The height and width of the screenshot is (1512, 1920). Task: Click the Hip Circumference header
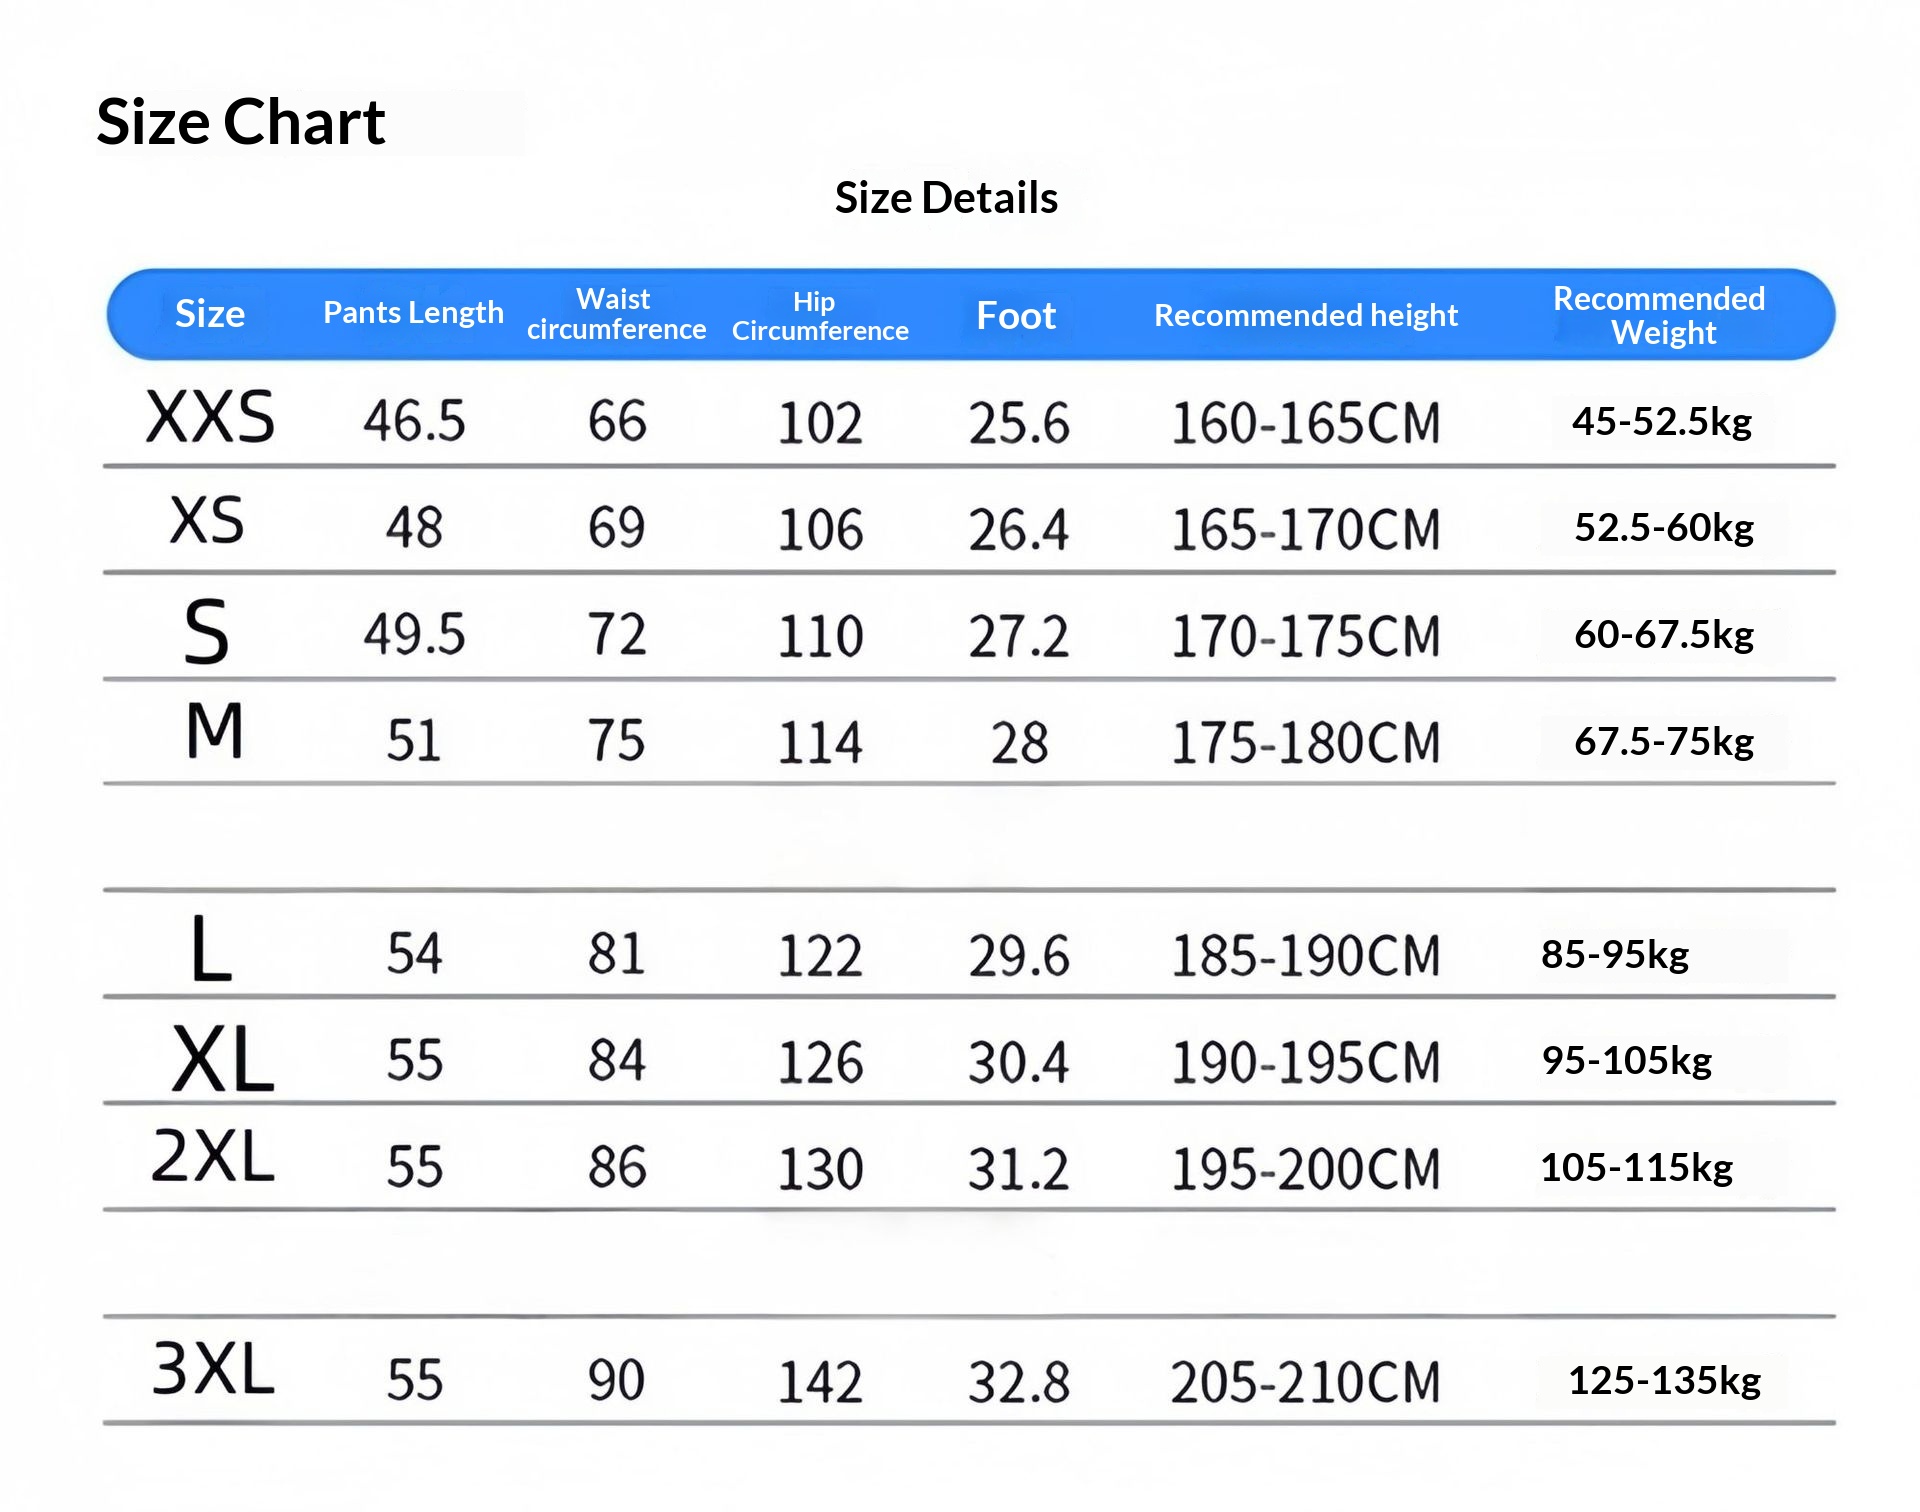click(820, 316)
